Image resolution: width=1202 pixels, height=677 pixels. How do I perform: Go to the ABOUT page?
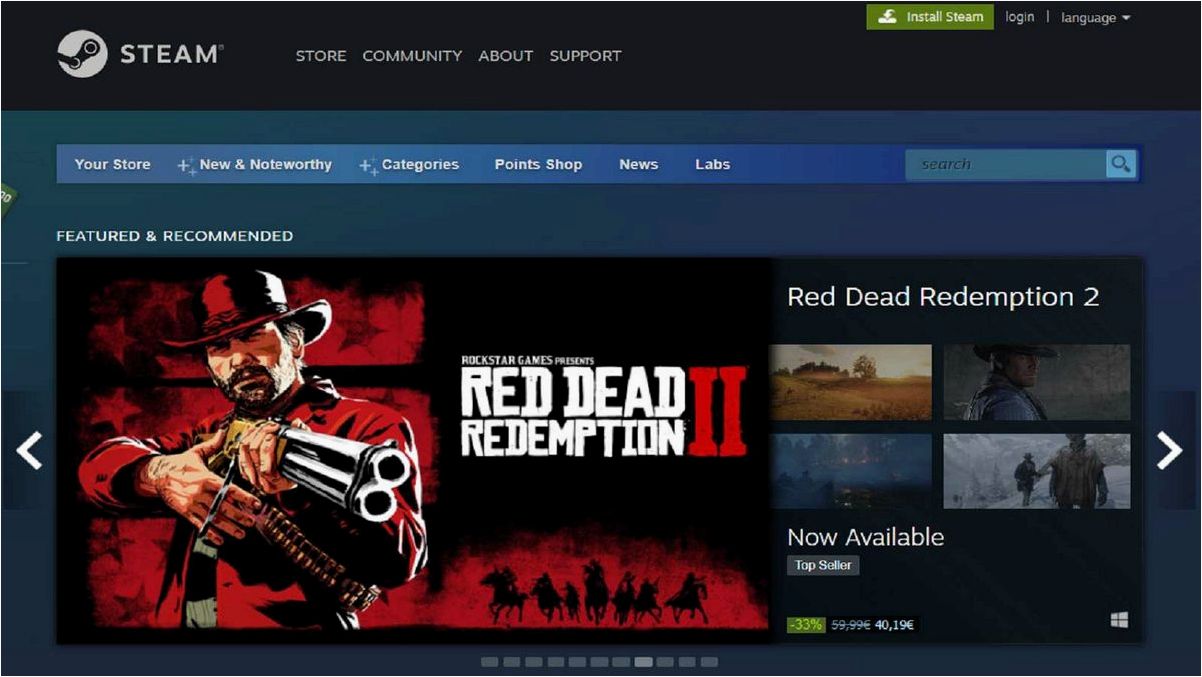click(x=505, y=56)
